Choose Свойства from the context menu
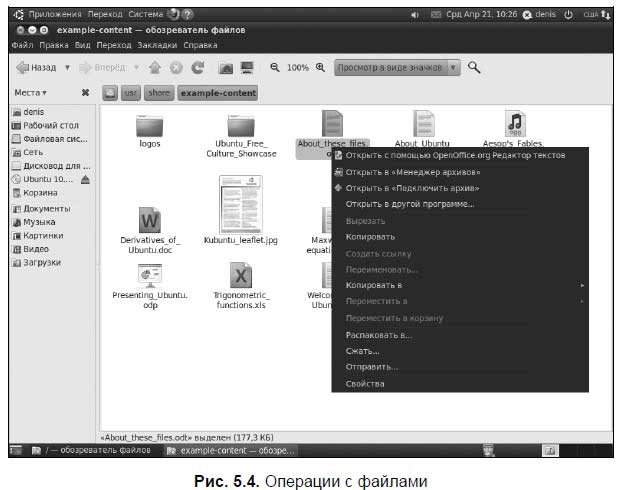The width and height of the screenshot is (621, 490). 365,383
